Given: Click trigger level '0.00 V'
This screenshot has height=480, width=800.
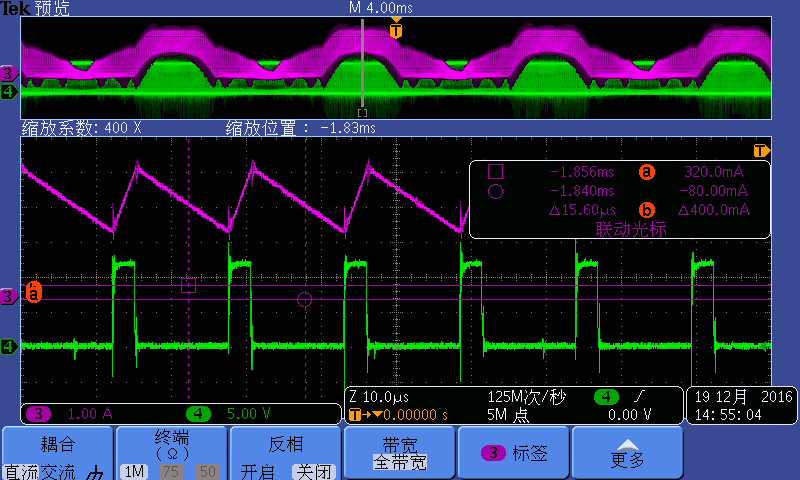Looking at the screenshot, I should 630,414.
